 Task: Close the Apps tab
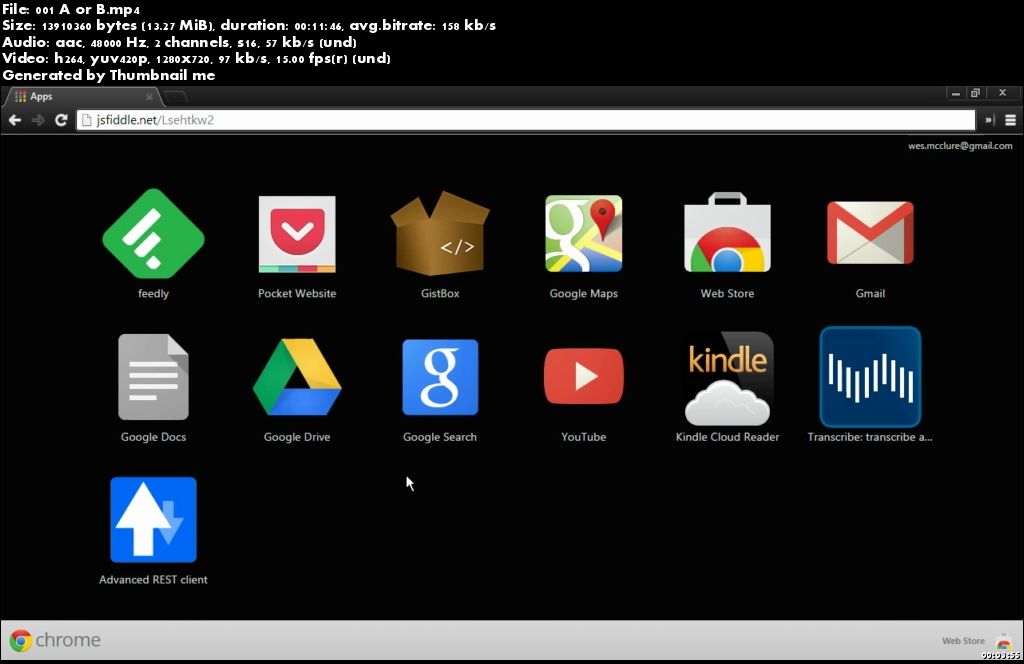150,97
